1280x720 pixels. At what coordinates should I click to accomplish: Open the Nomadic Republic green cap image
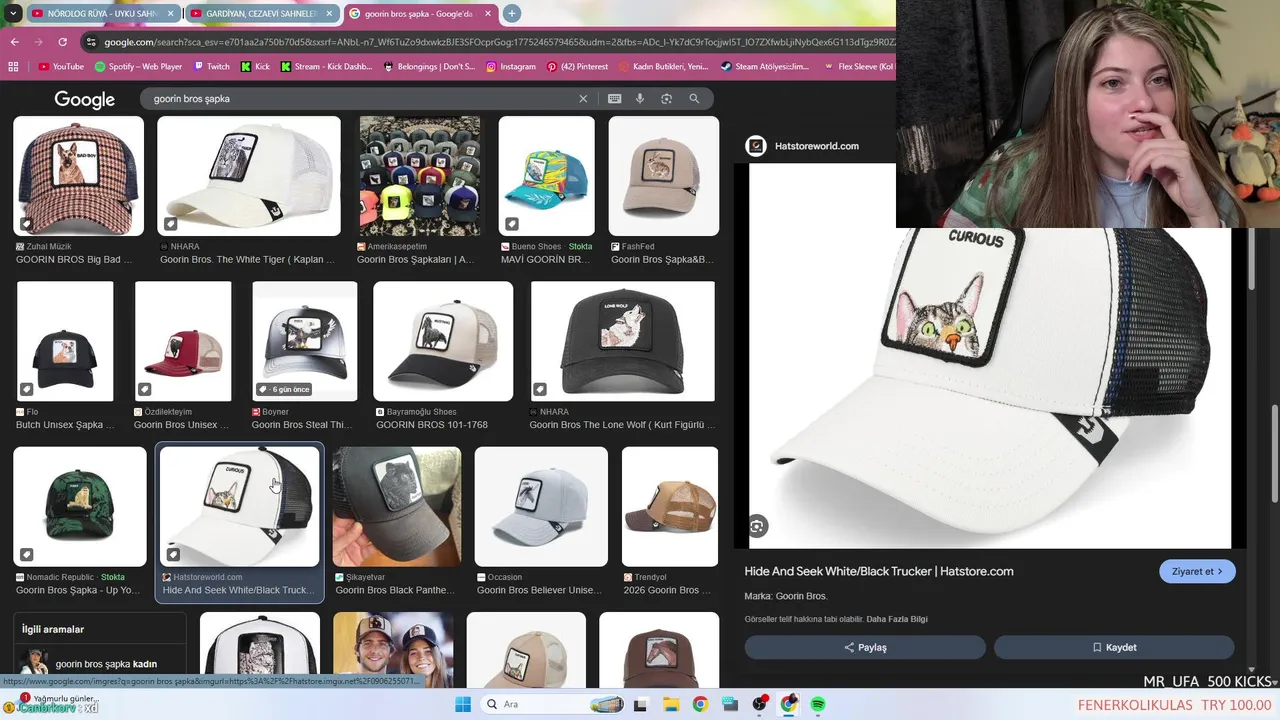coord(80,506)
